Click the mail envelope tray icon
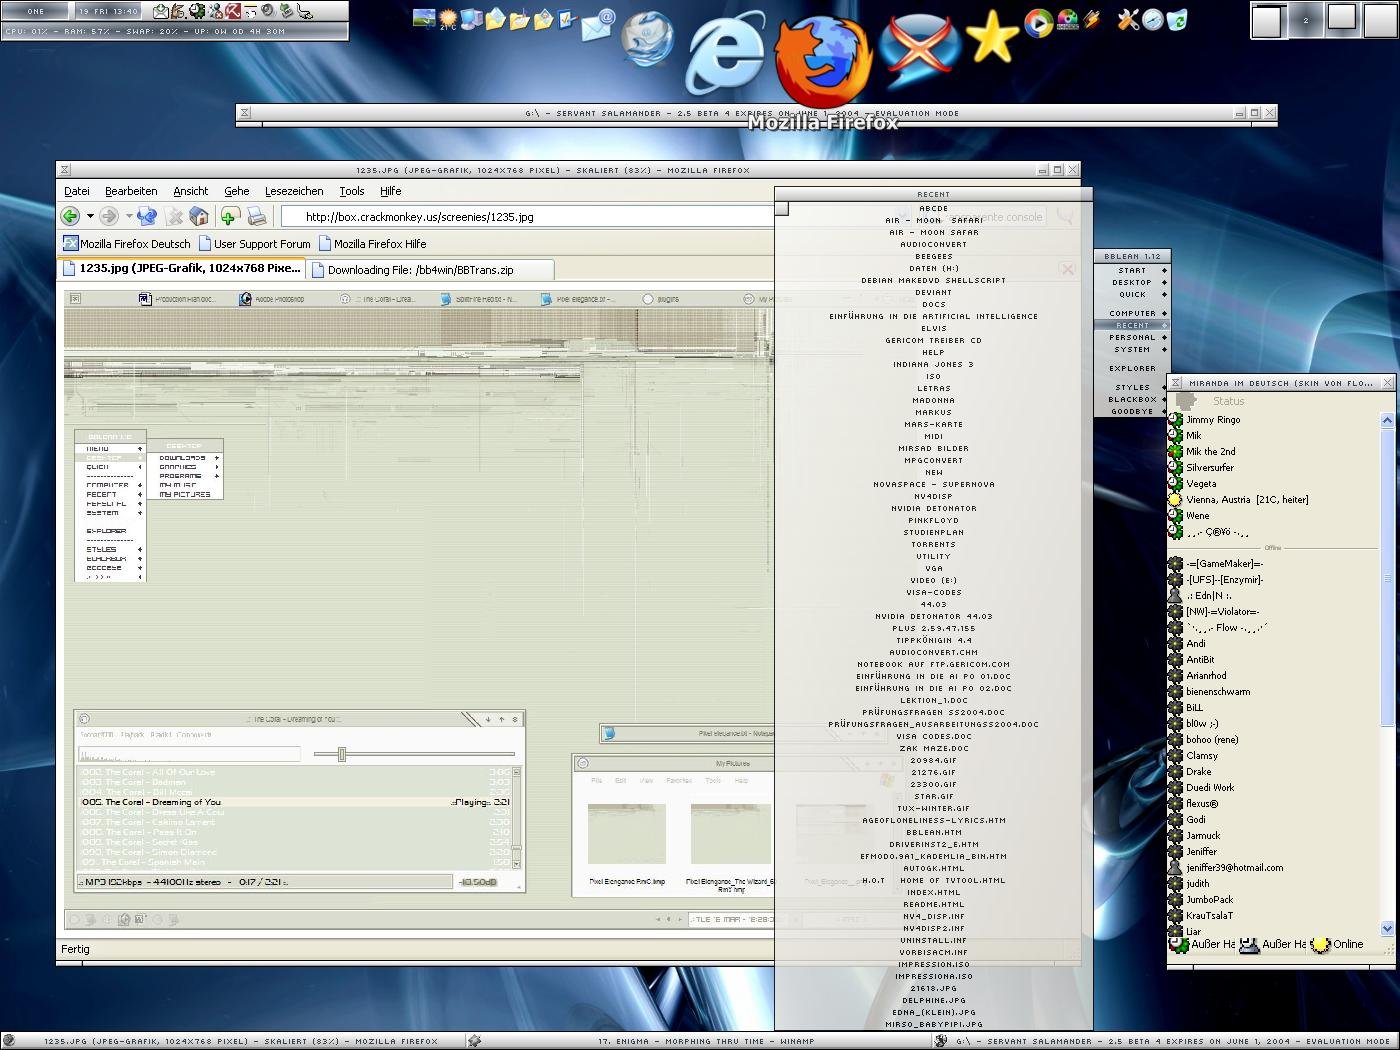The image size is (1400, 1050). coord(160,12)
